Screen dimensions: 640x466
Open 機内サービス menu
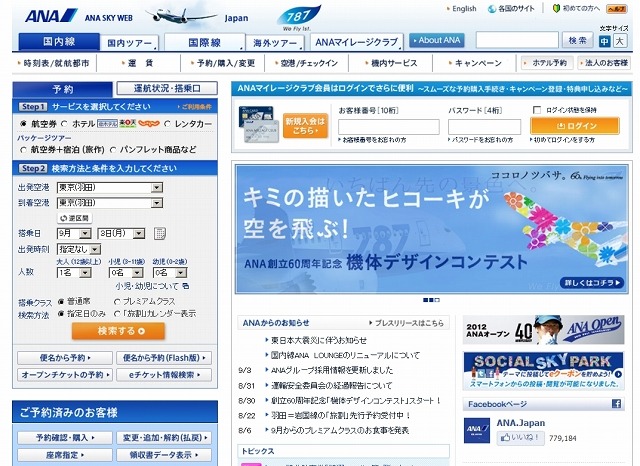pos(391,63)
